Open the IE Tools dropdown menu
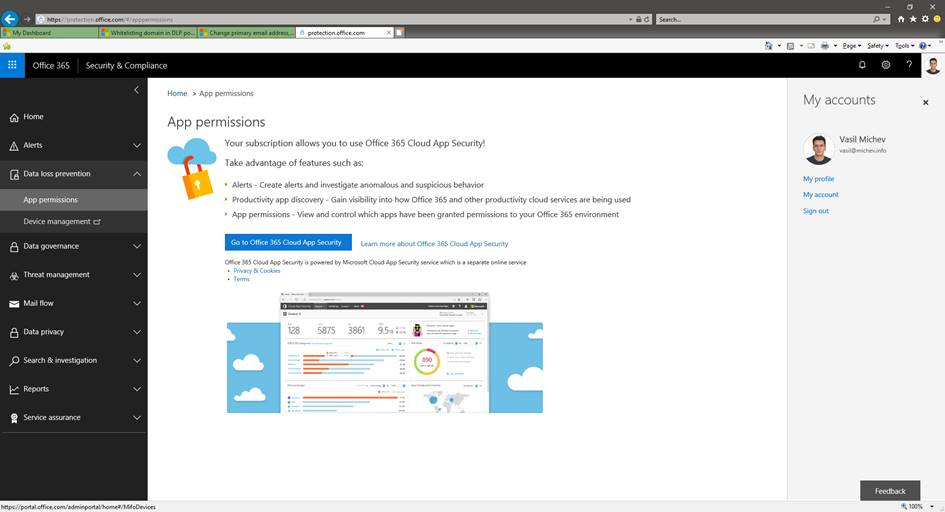This screenshot has height=512, width=945. pyautogui.click(x=904, y=46)
